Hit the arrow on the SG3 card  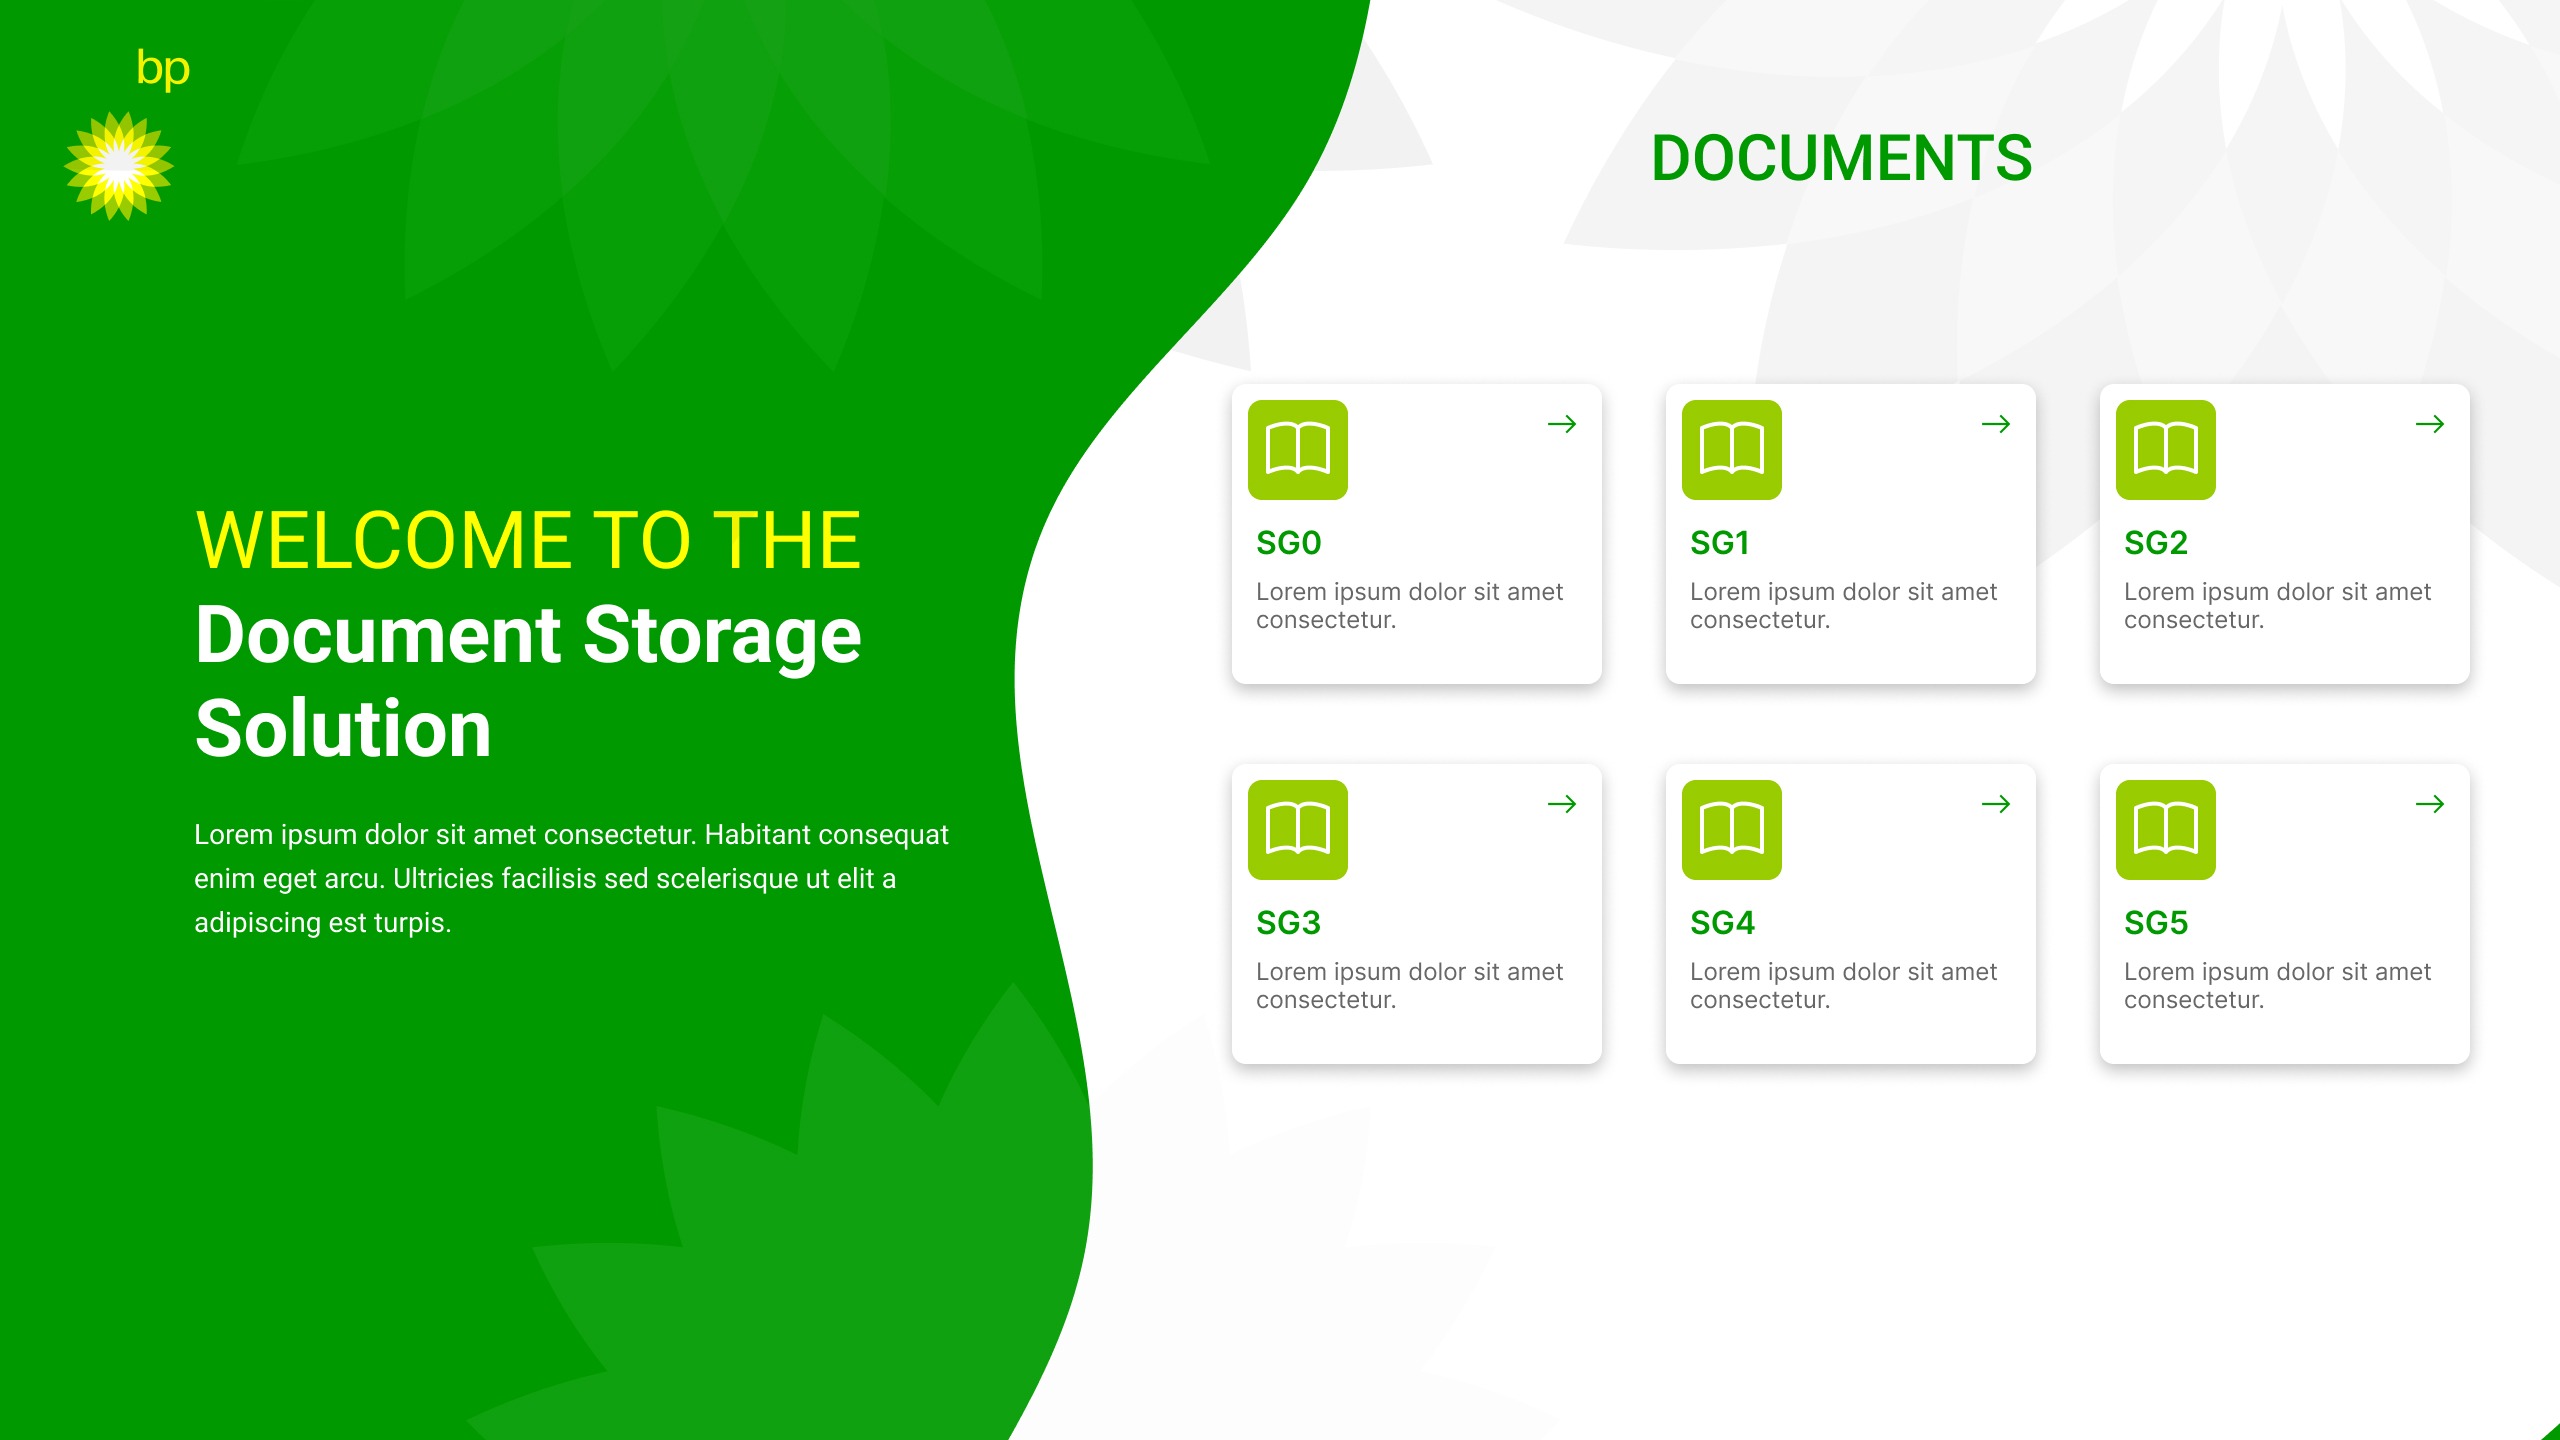pyautogui.click(x=1562, y=804)
